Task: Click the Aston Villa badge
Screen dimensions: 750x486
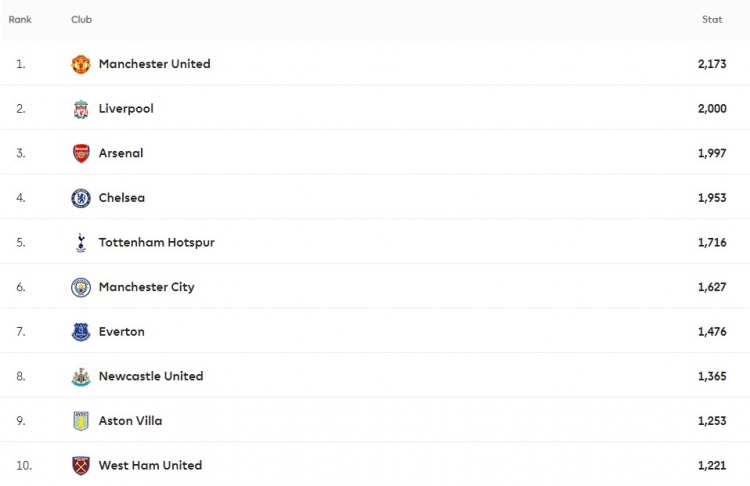Action: (x=81, y=421)
